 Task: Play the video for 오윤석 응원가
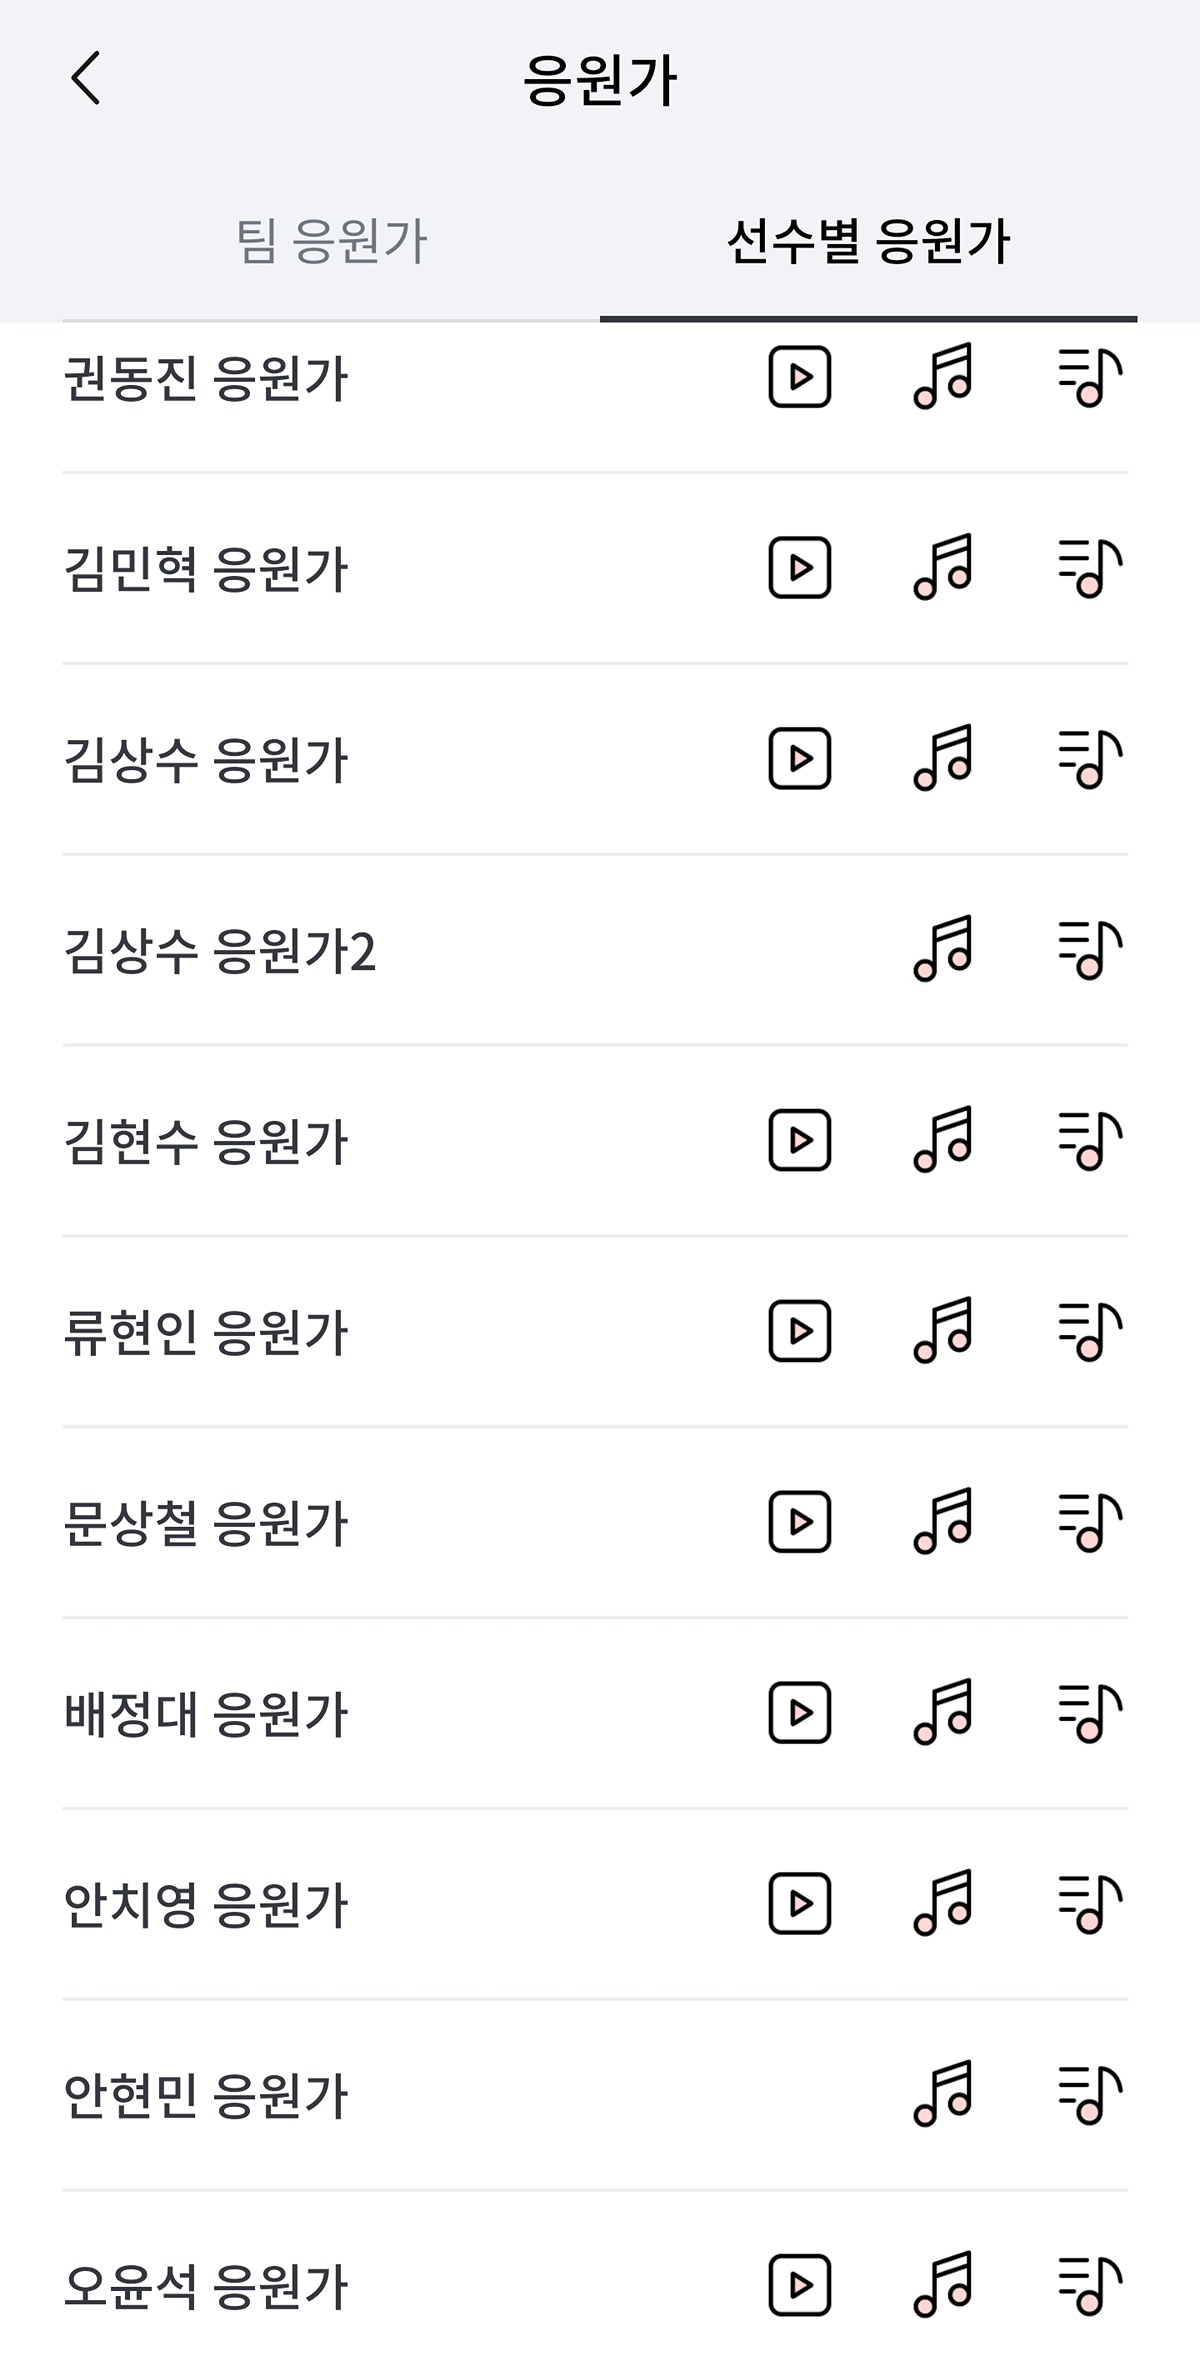tap(799, 2285)
